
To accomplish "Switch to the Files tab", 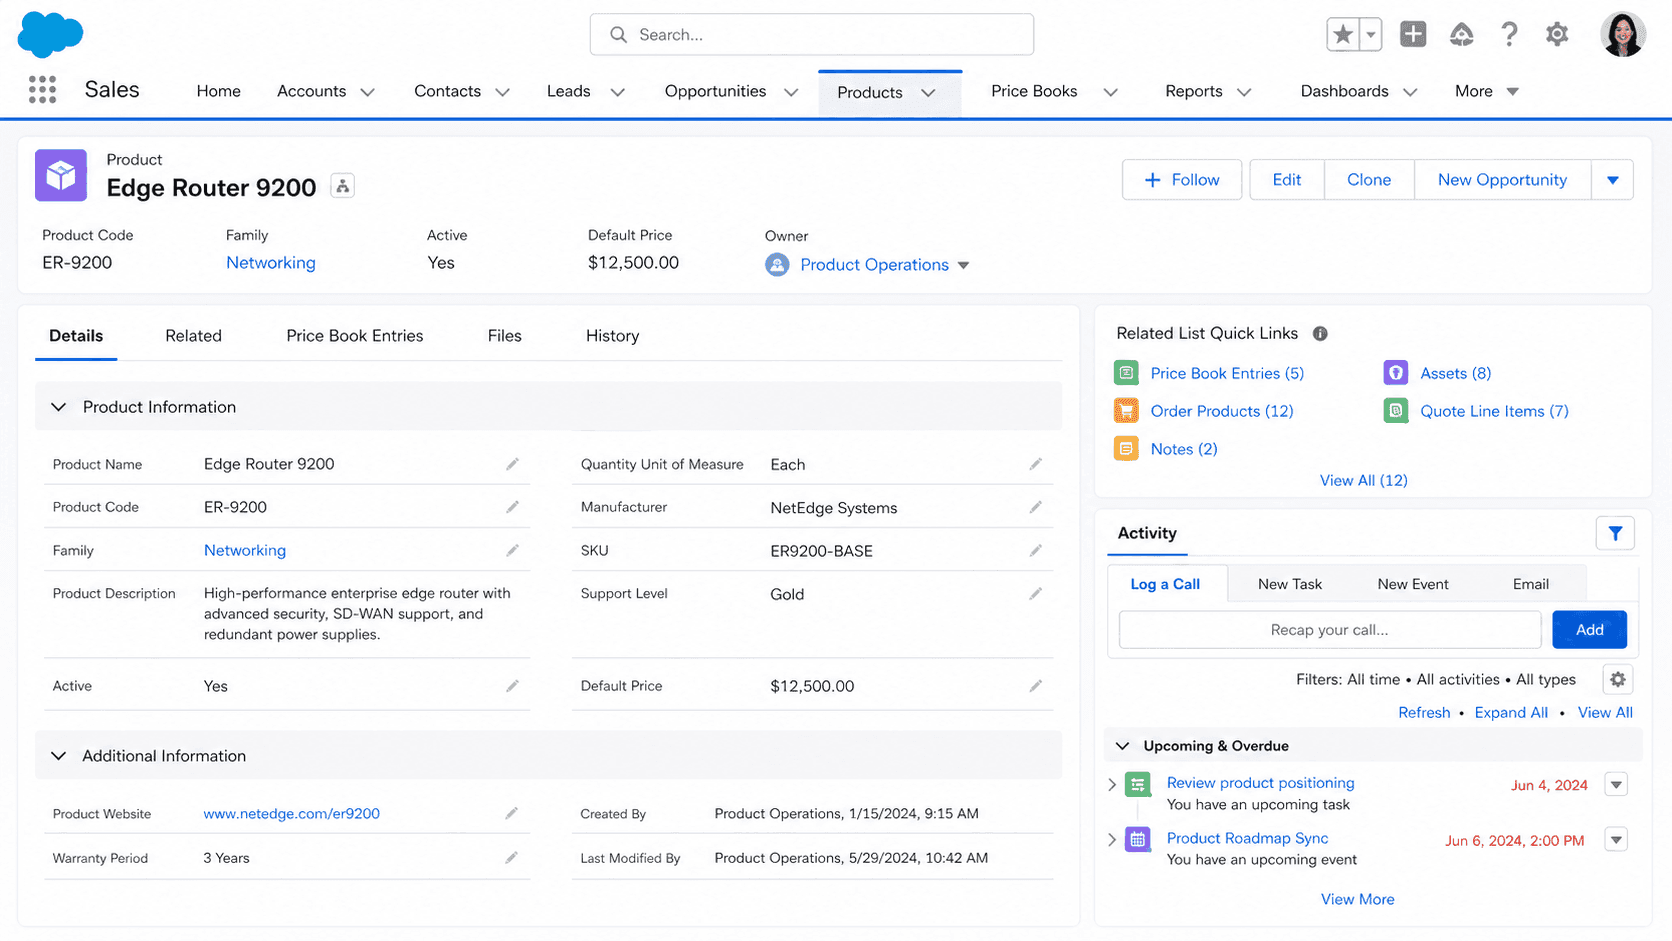I will (504, 336).
